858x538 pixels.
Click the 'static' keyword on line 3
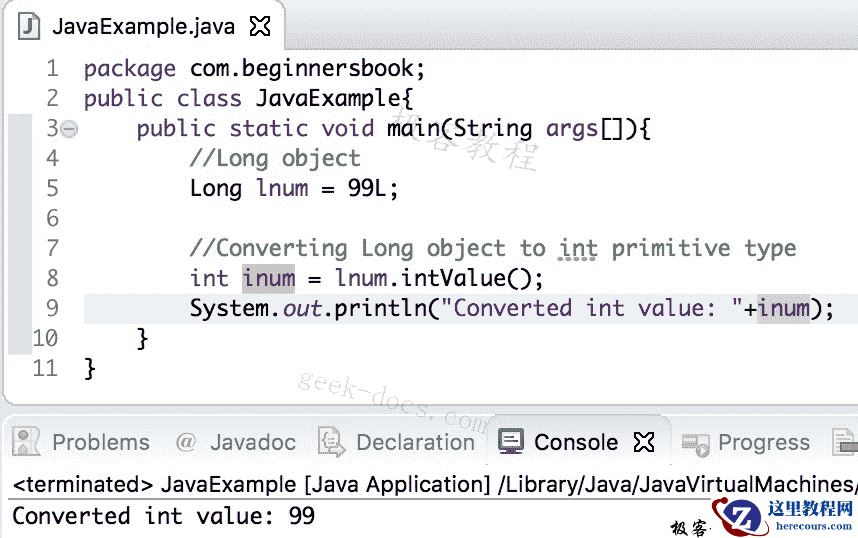(x=269, y=129)
